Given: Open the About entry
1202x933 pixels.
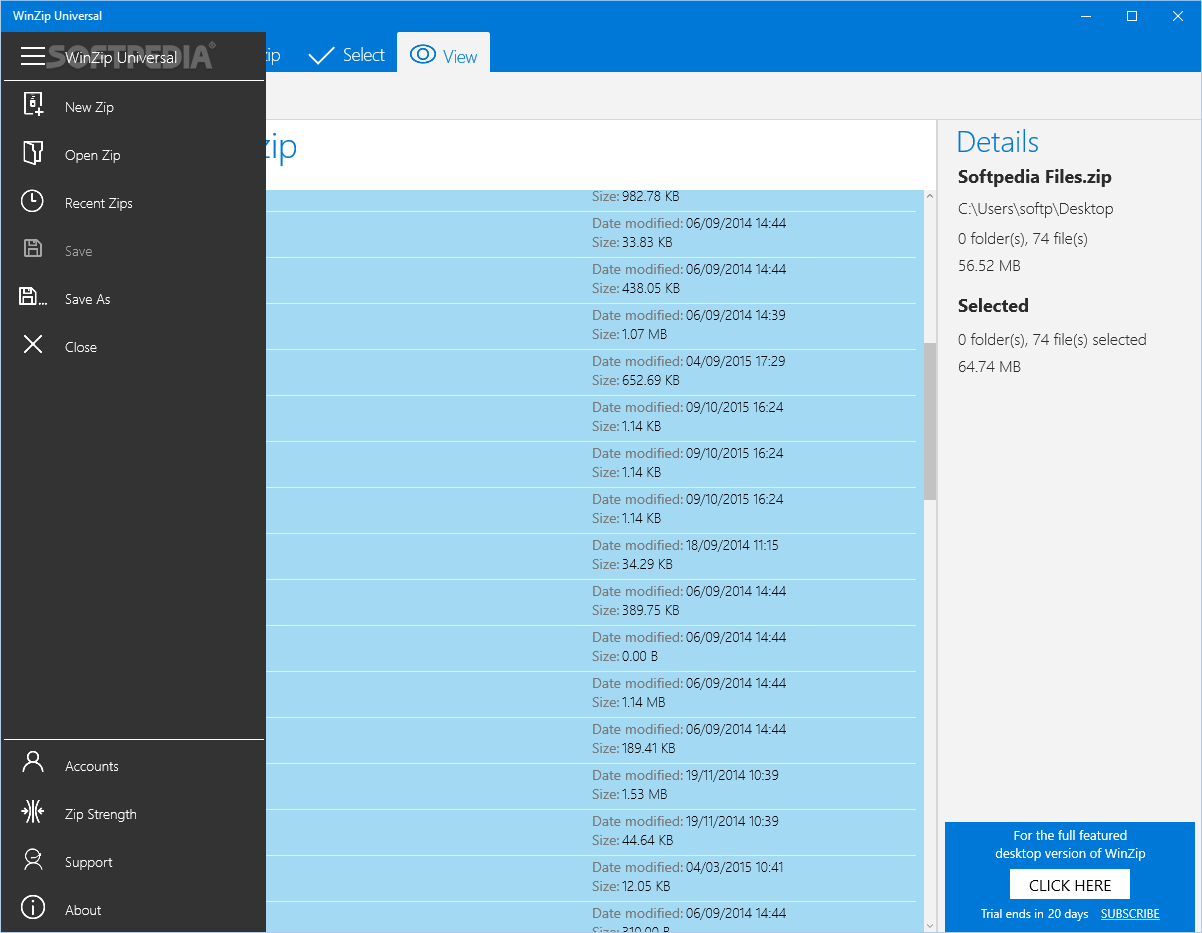Looking at the screenshot, I should pyautogui.click(x=133, y=909).
